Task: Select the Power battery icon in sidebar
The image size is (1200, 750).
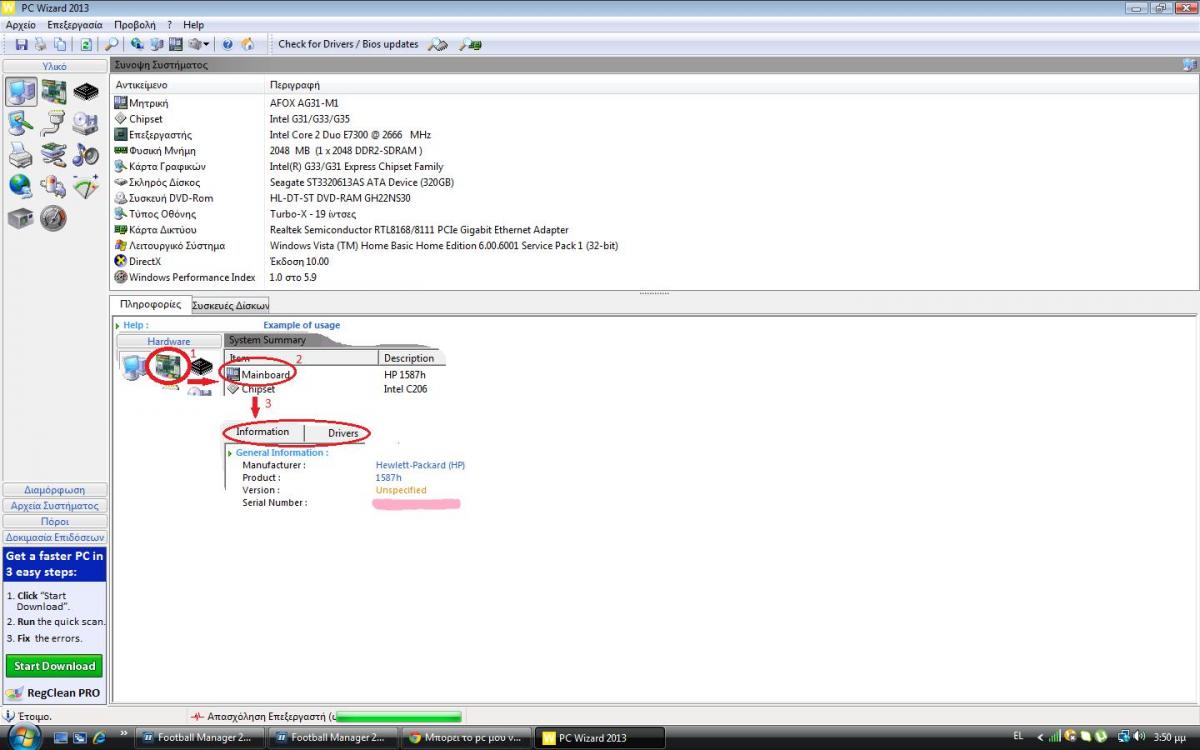Action: pyautogui.click(x=54, y=186)
